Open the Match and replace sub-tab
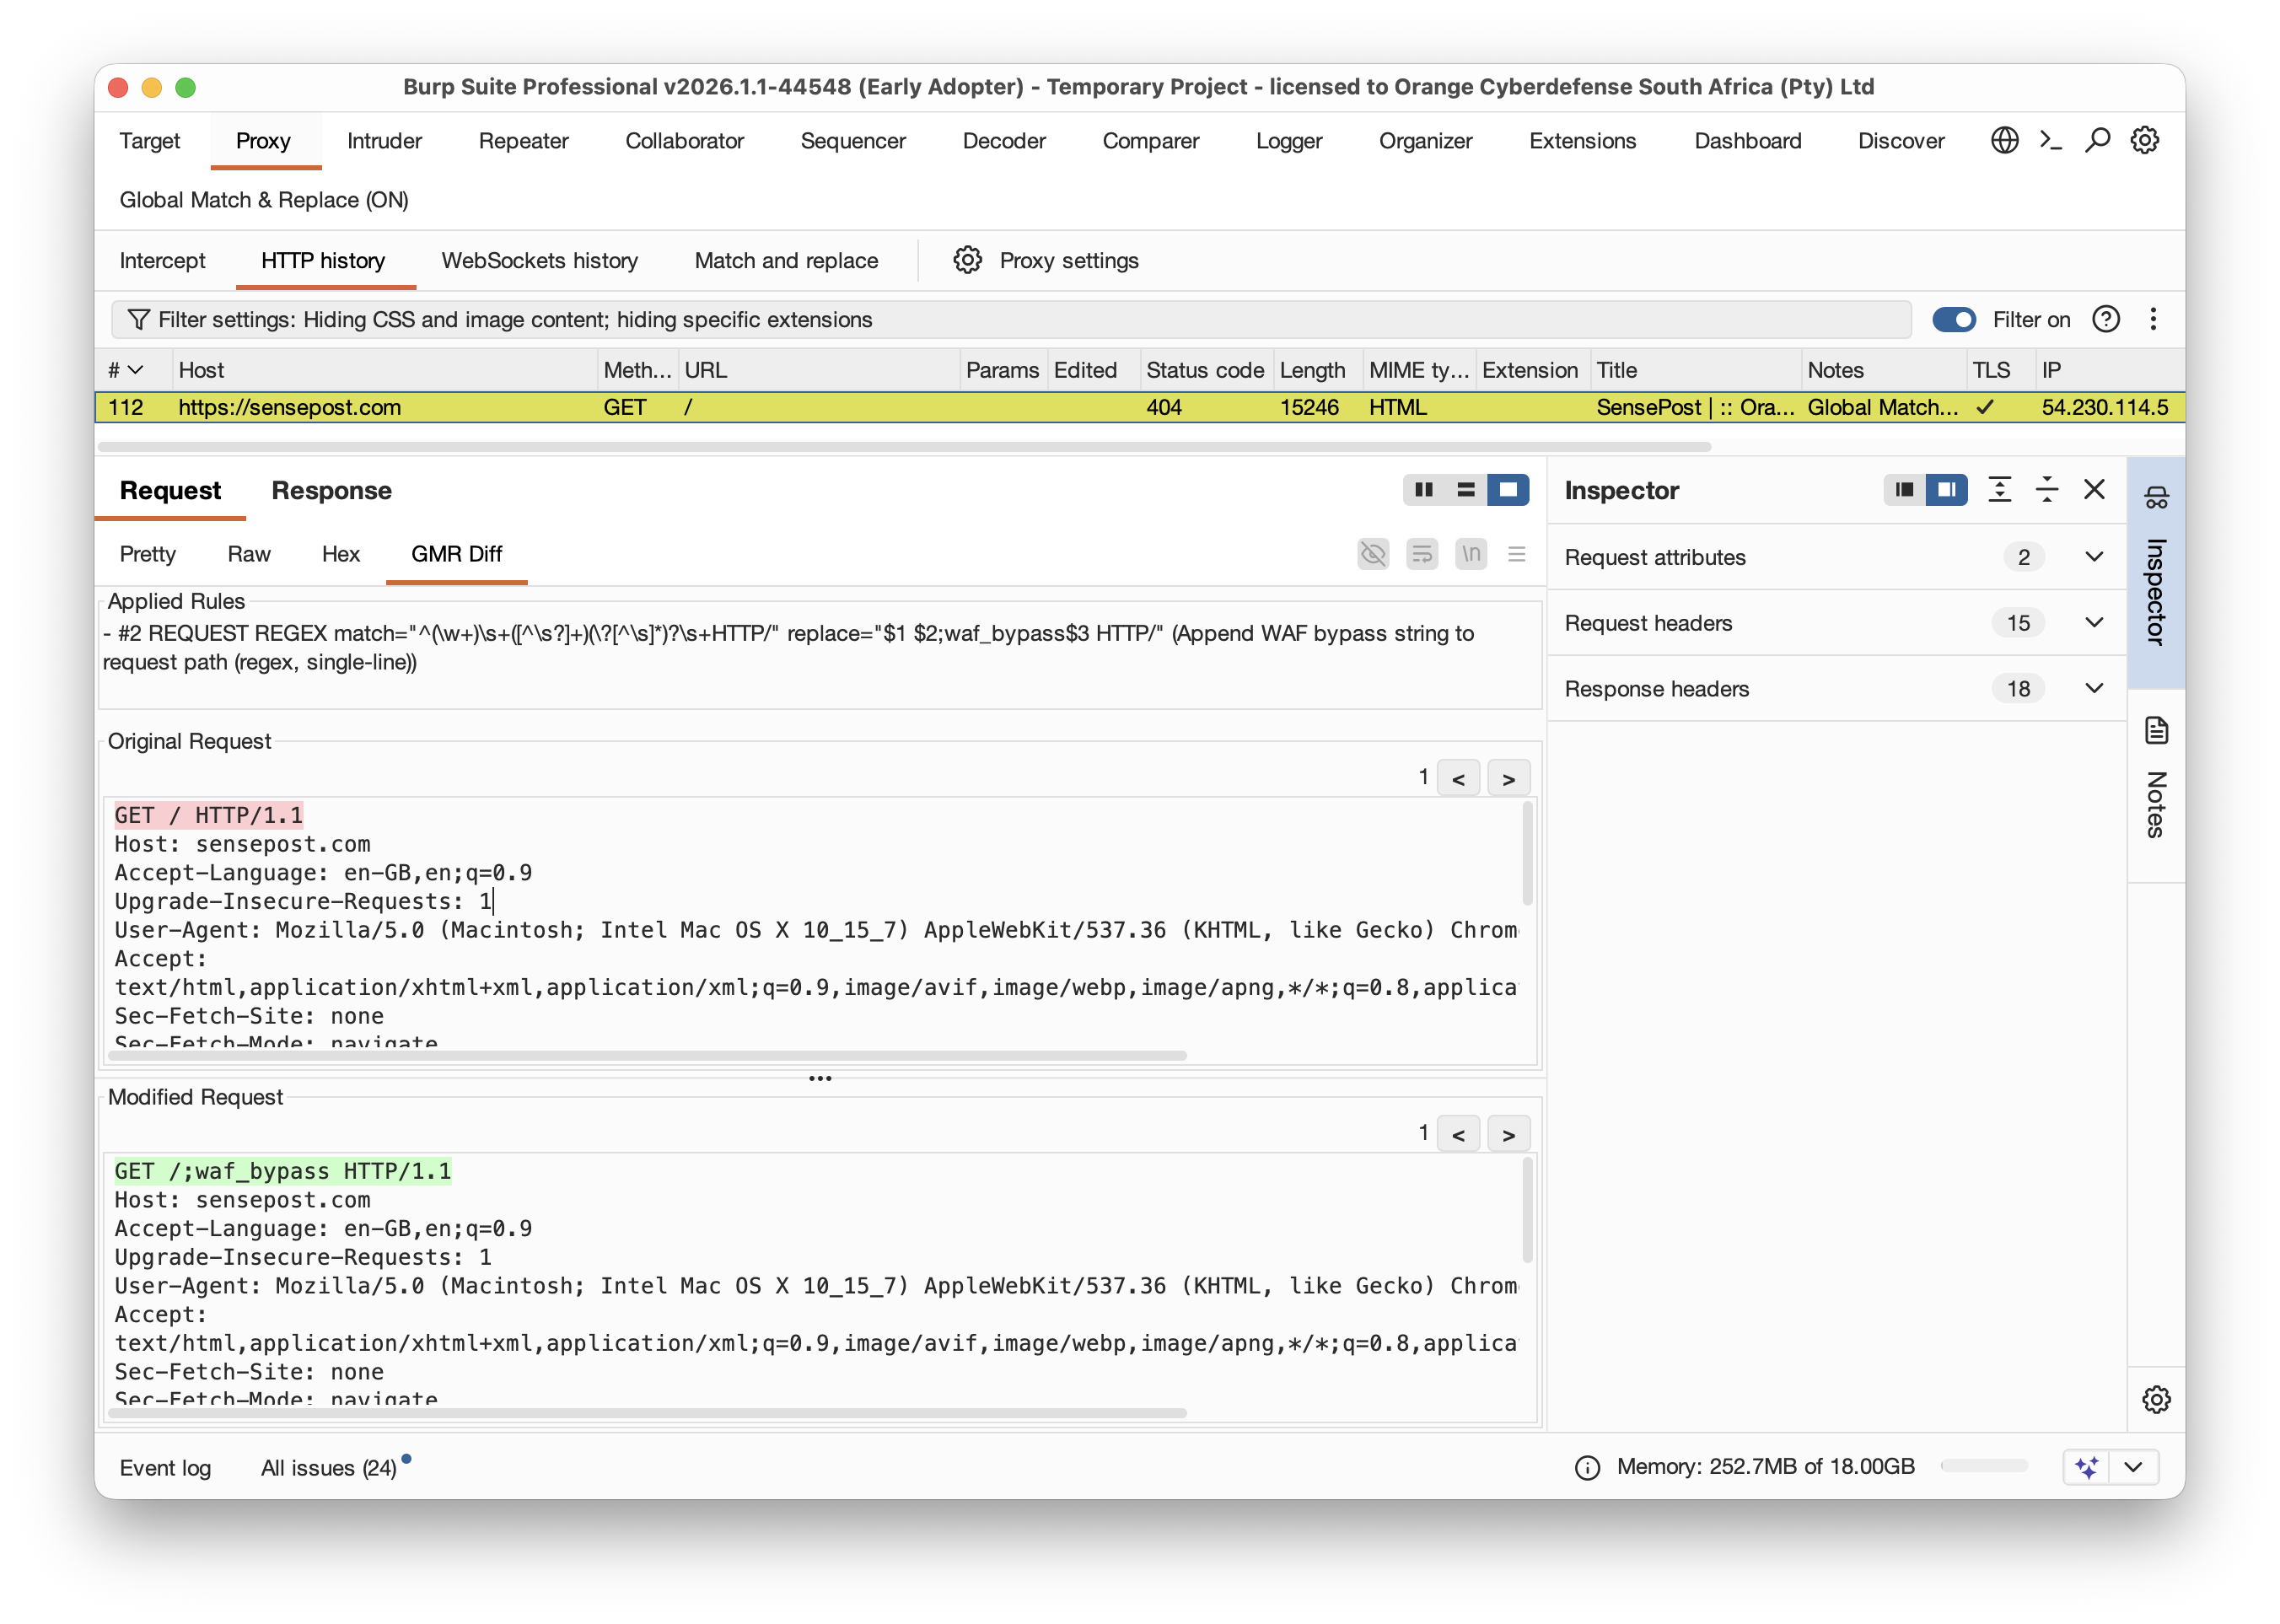This screenshot has height=1624, width=2280. tap(786, 260)
